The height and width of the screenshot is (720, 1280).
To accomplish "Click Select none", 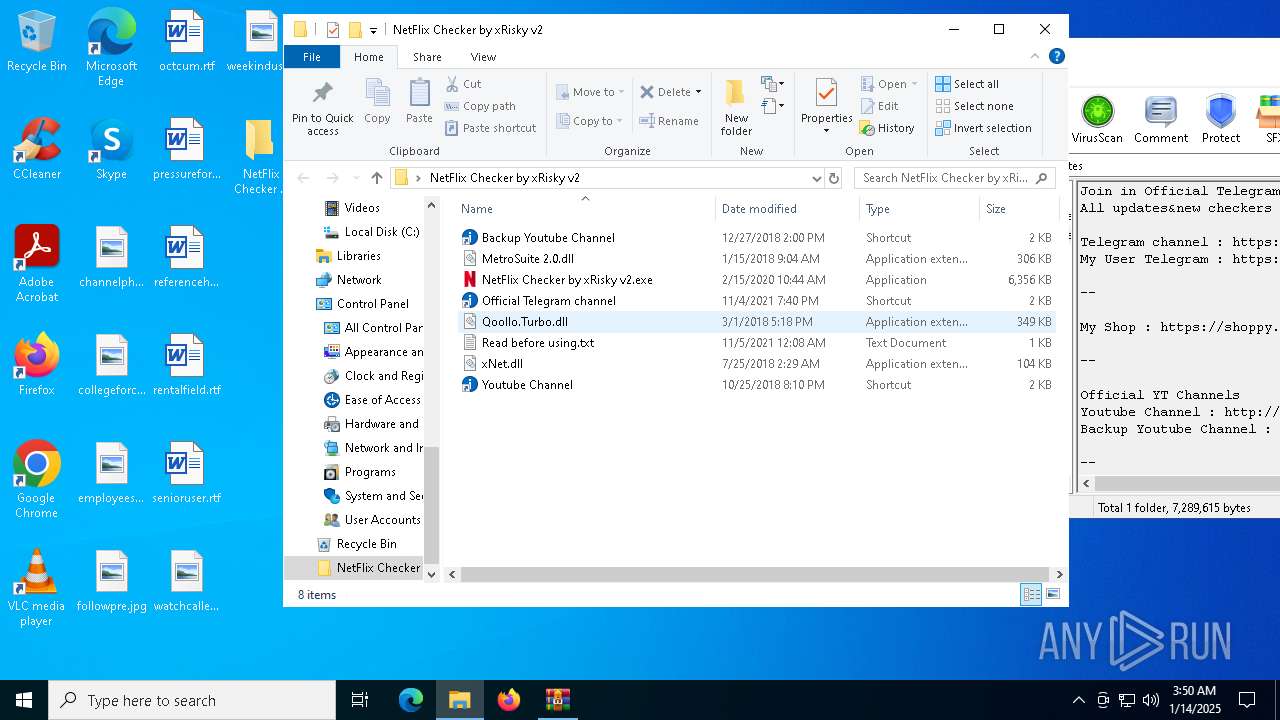I will tap(974, 106).
